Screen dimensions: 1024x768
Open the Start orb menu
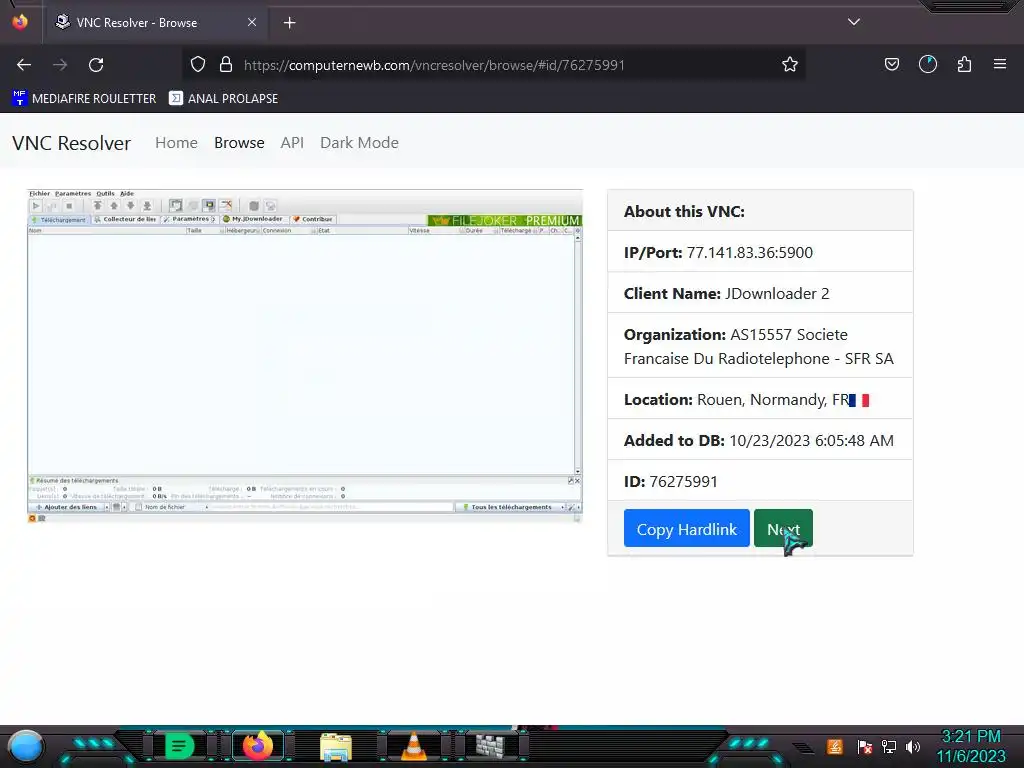25,746
